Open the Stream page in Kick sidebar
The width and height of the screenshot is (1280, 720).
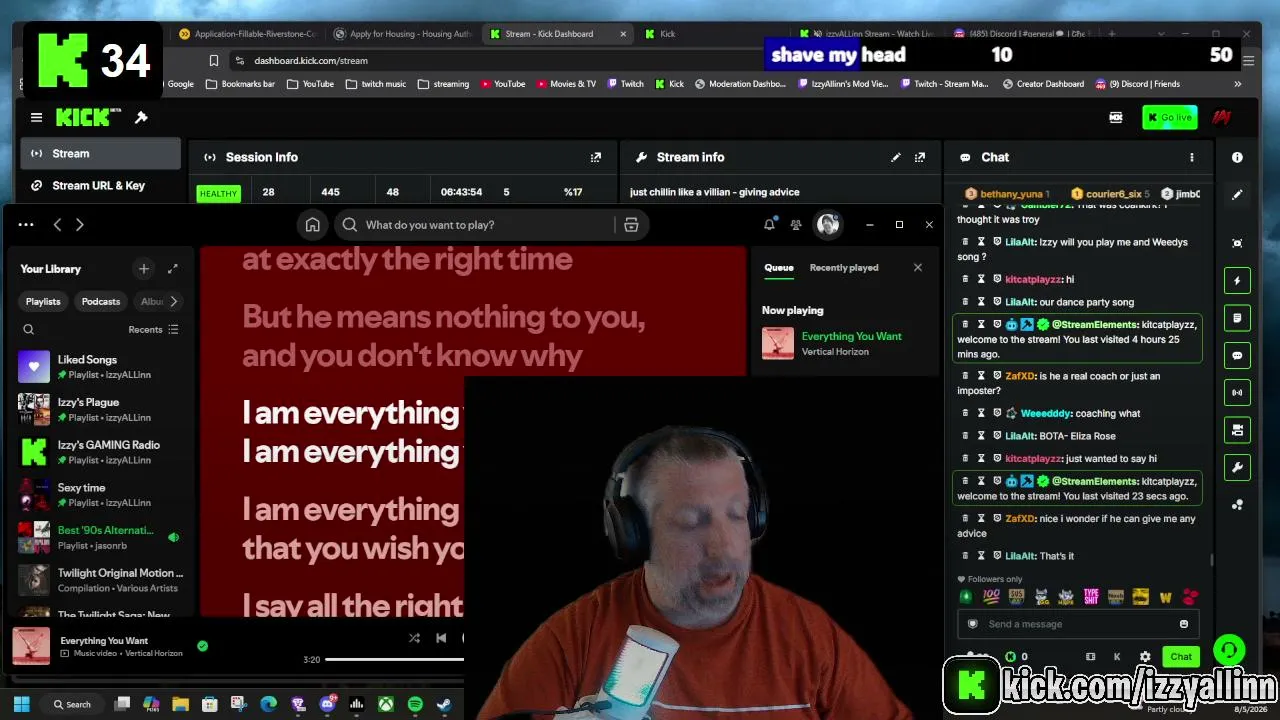[100, 154]
